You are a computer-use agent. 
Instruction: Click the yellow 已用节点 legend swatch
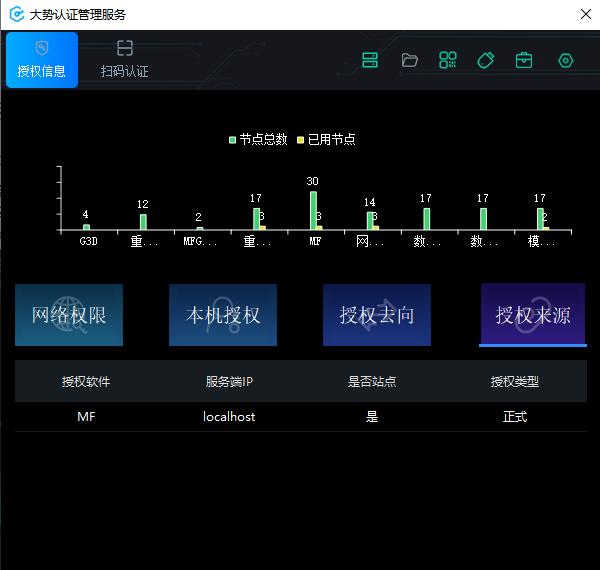point(300,140)
